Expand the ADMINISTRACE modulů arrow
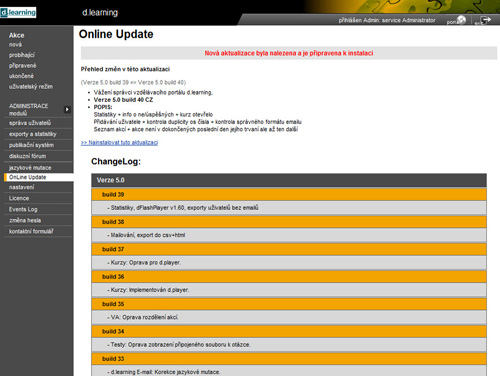The image size is (500, 376). pos(67,109)
